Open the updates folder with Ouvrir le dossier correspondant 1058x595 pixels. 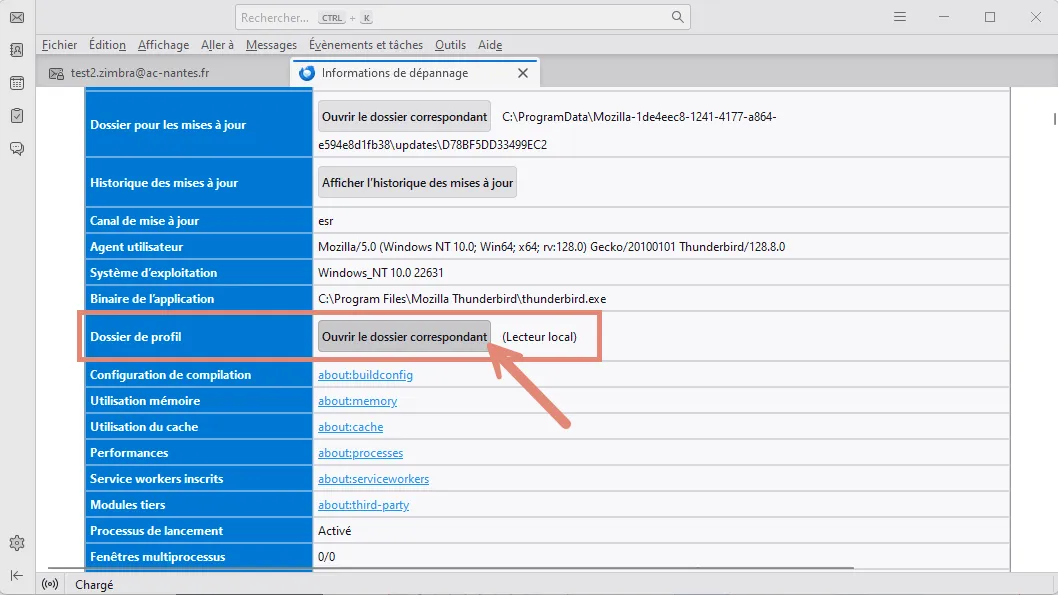[404, 117]
